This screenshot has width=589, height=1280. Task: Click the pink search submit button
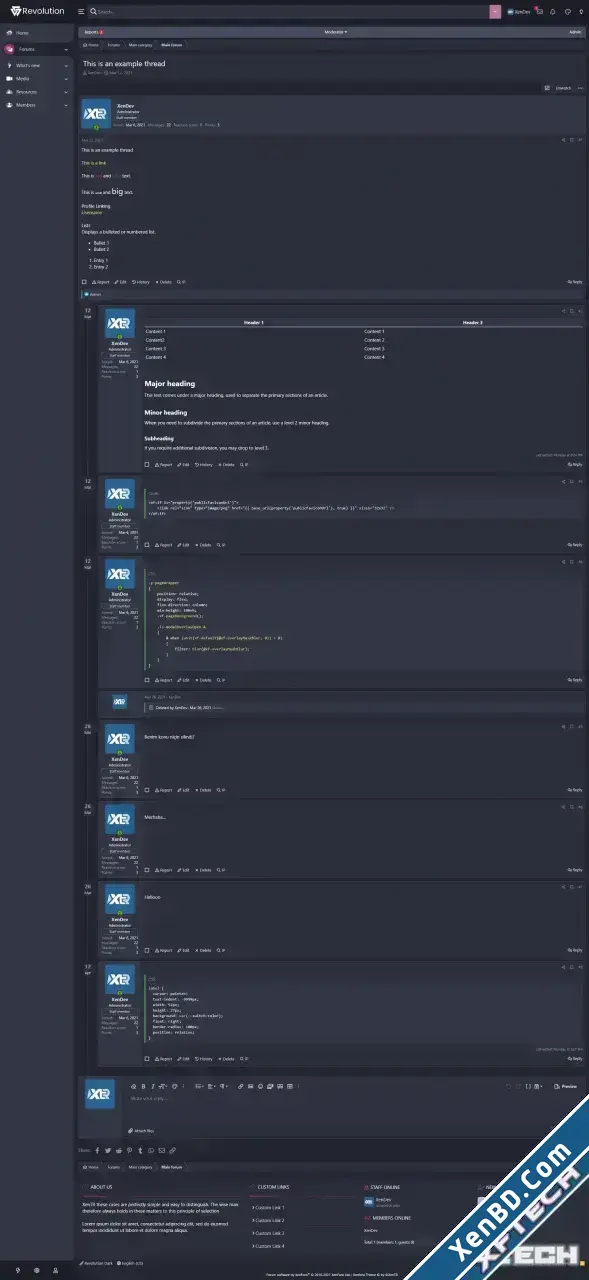tap(494, 11)
